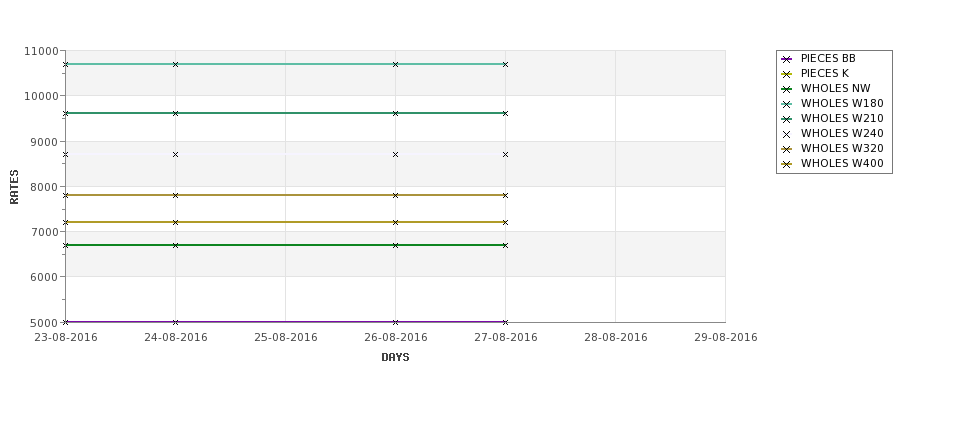Select the 25-08-2016 x-axis date label
The image size is (975, 429).
[x=286, y=338]
